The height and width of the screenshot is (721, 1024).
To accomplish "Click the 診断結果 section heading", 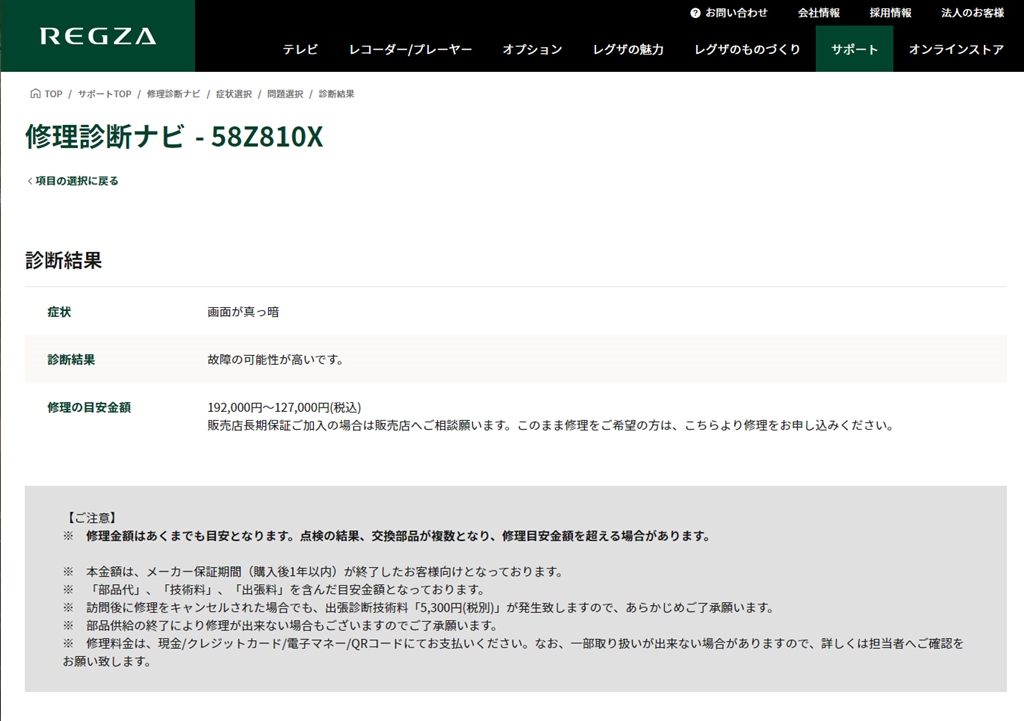I will click(63, 261).
